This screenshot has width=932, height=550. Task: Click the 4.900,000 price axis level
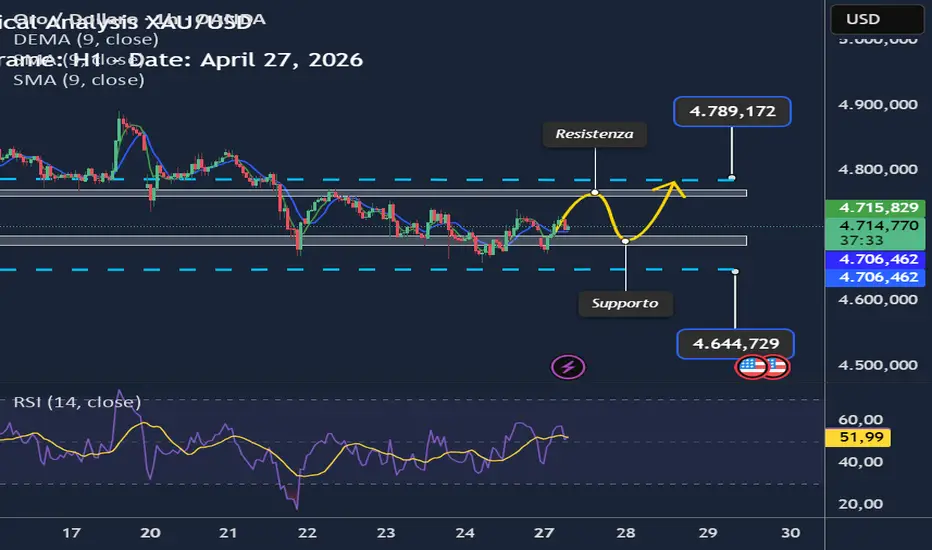click(x=877, y=105)
